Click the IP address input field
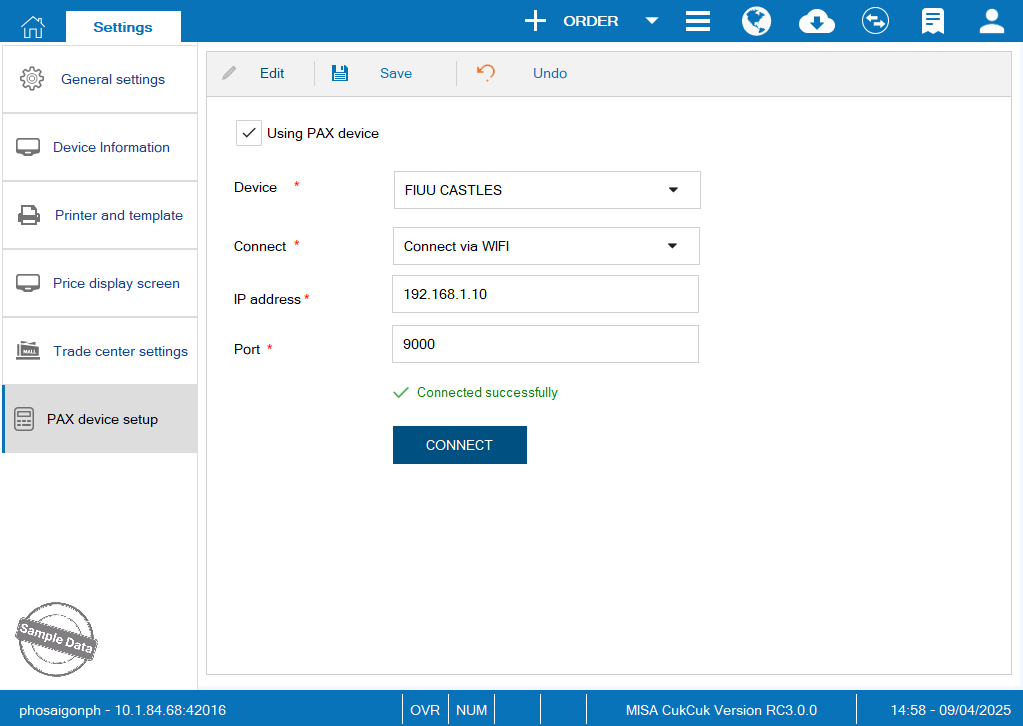This screenshot has height=726, width=1023. [x=545, y=294]
